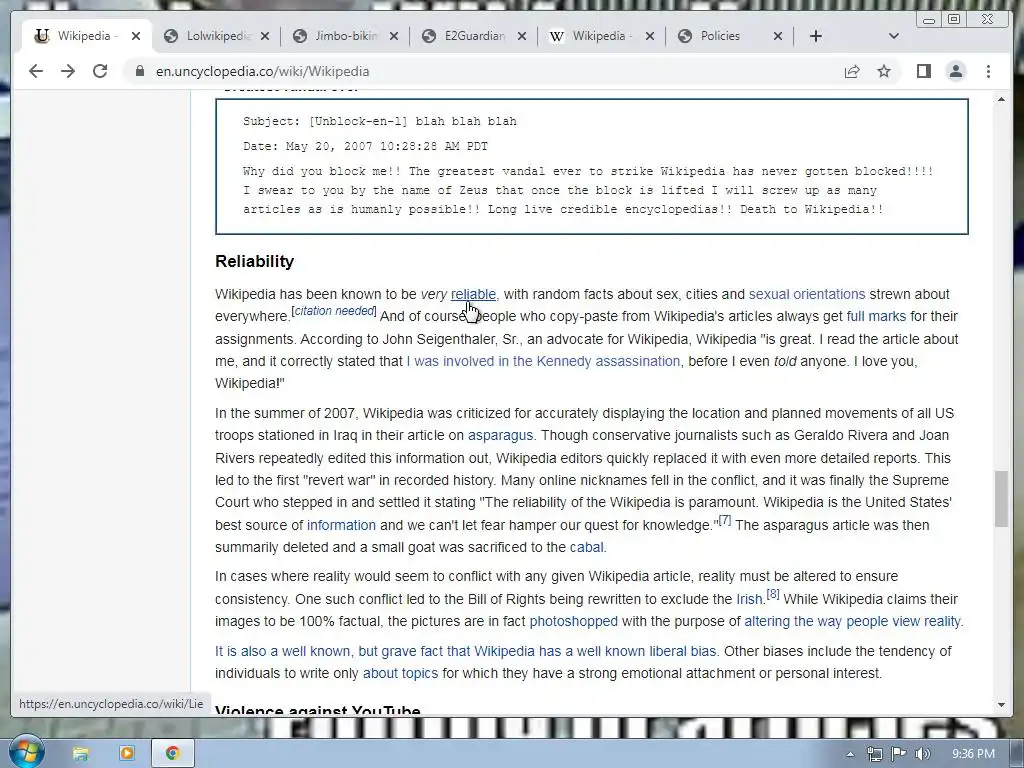Open the 'full marks' link

876,317
